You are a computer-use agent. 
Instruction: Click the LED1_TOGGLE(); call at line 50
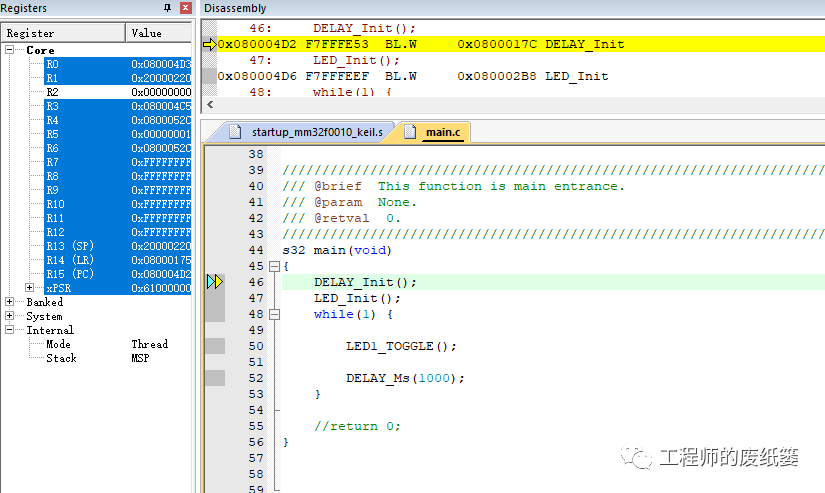click(x=401, y=346)
